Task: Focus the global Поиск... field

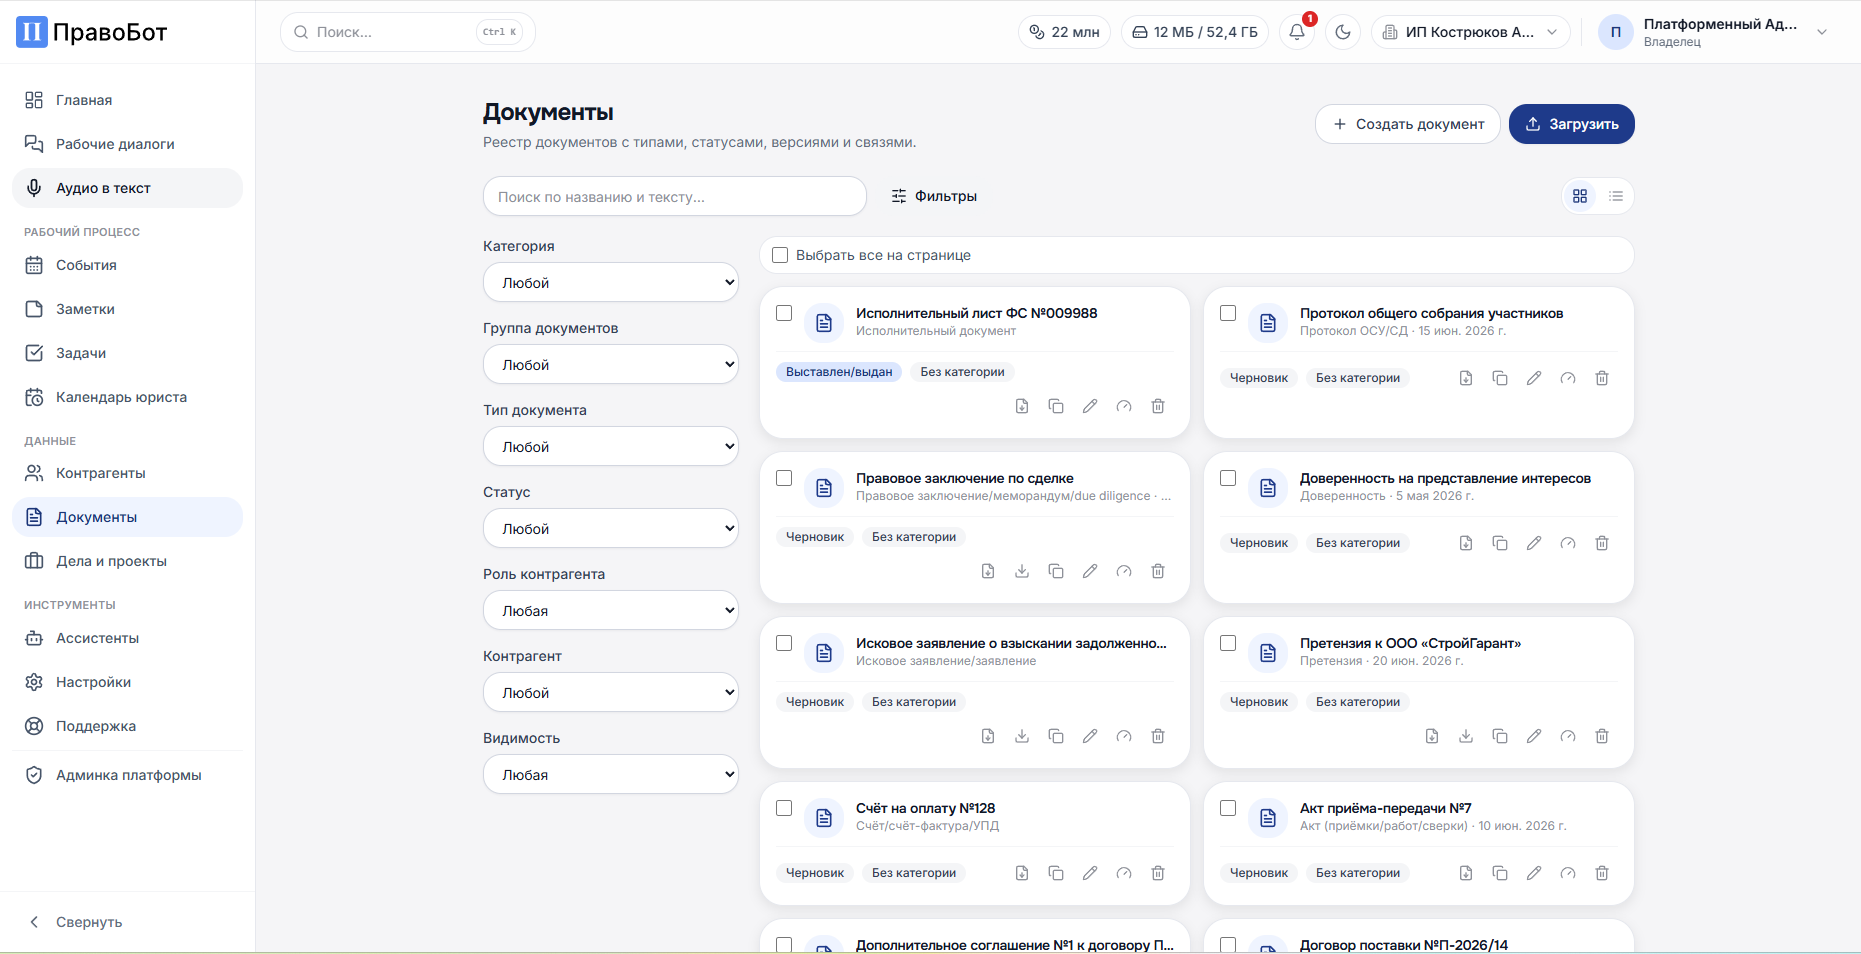Action: (x=408, y=32)
